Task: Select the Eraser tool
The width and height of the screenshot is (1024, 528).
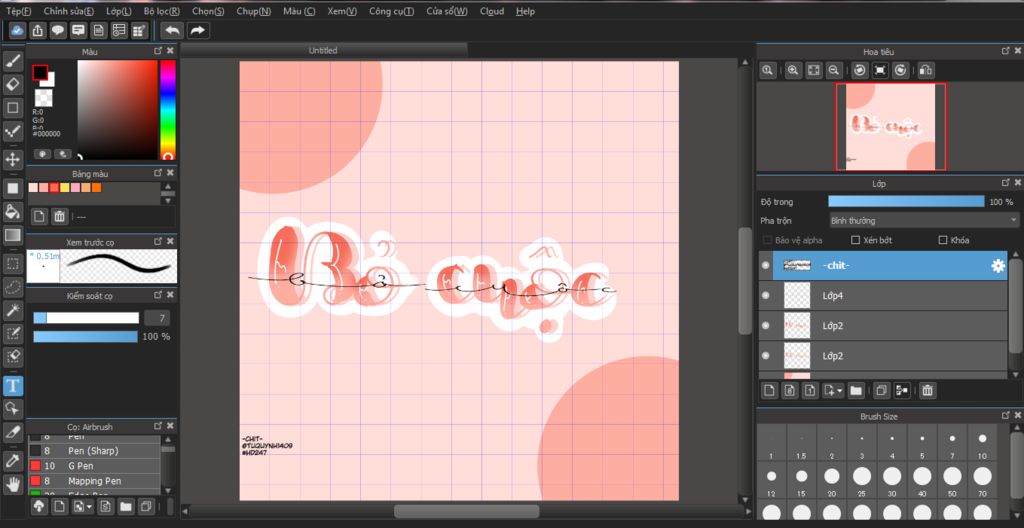Action: click(x=13, y=84)
